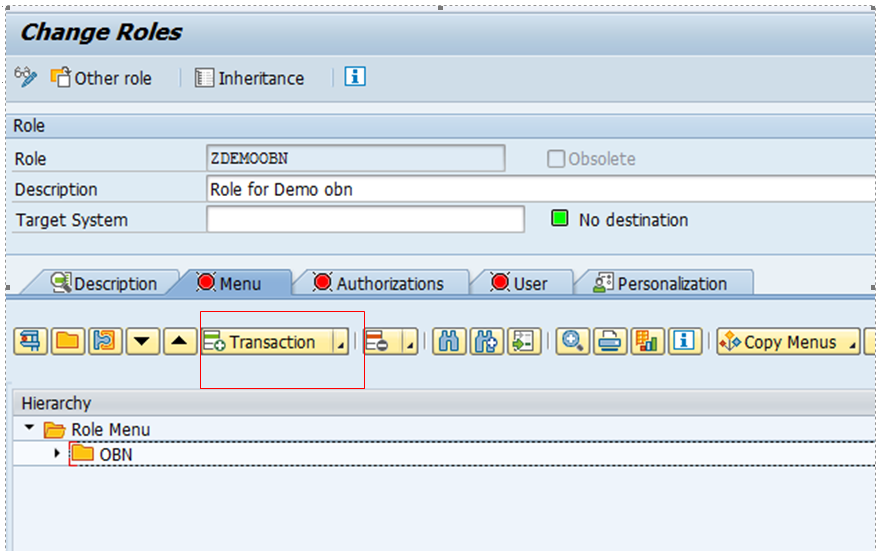Image resolution: width=877 pixels, height=551 pixels.
Task: Open Other role button
Action: pos(101,78)
